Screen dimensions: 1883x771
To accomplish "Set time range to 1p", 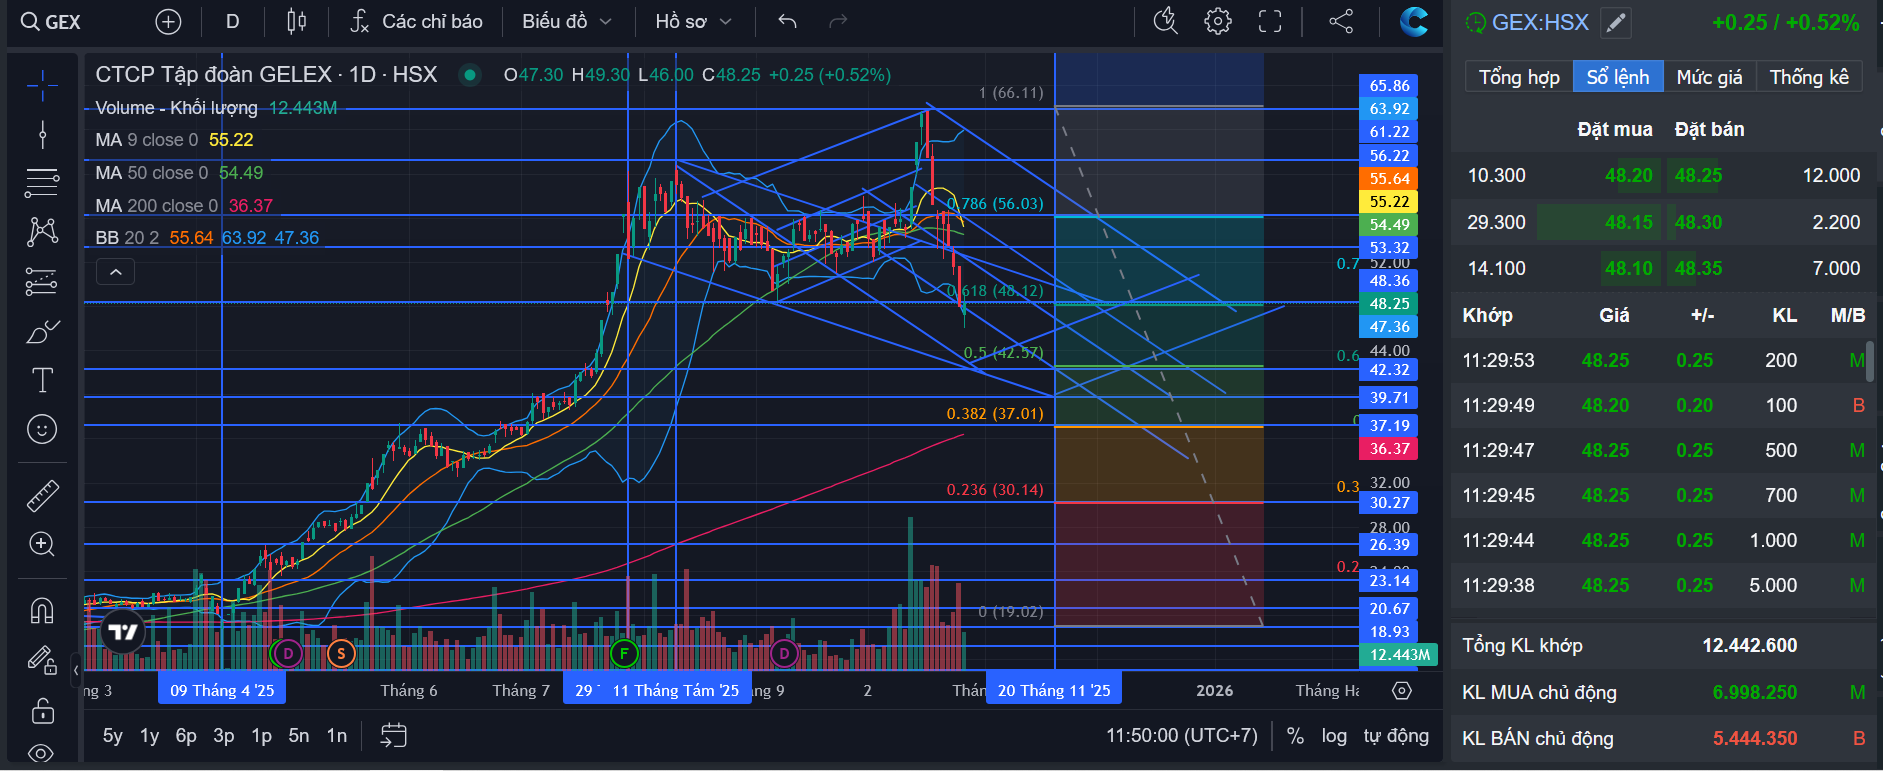I will click(x=262, y=736).
